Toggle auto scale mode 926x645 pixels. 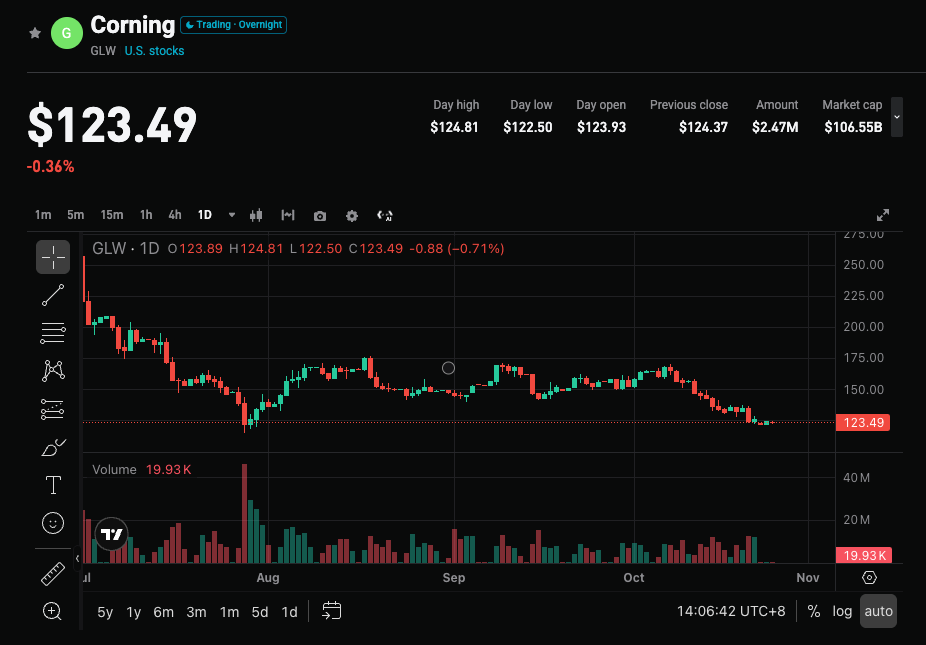[x=878, y=611]
